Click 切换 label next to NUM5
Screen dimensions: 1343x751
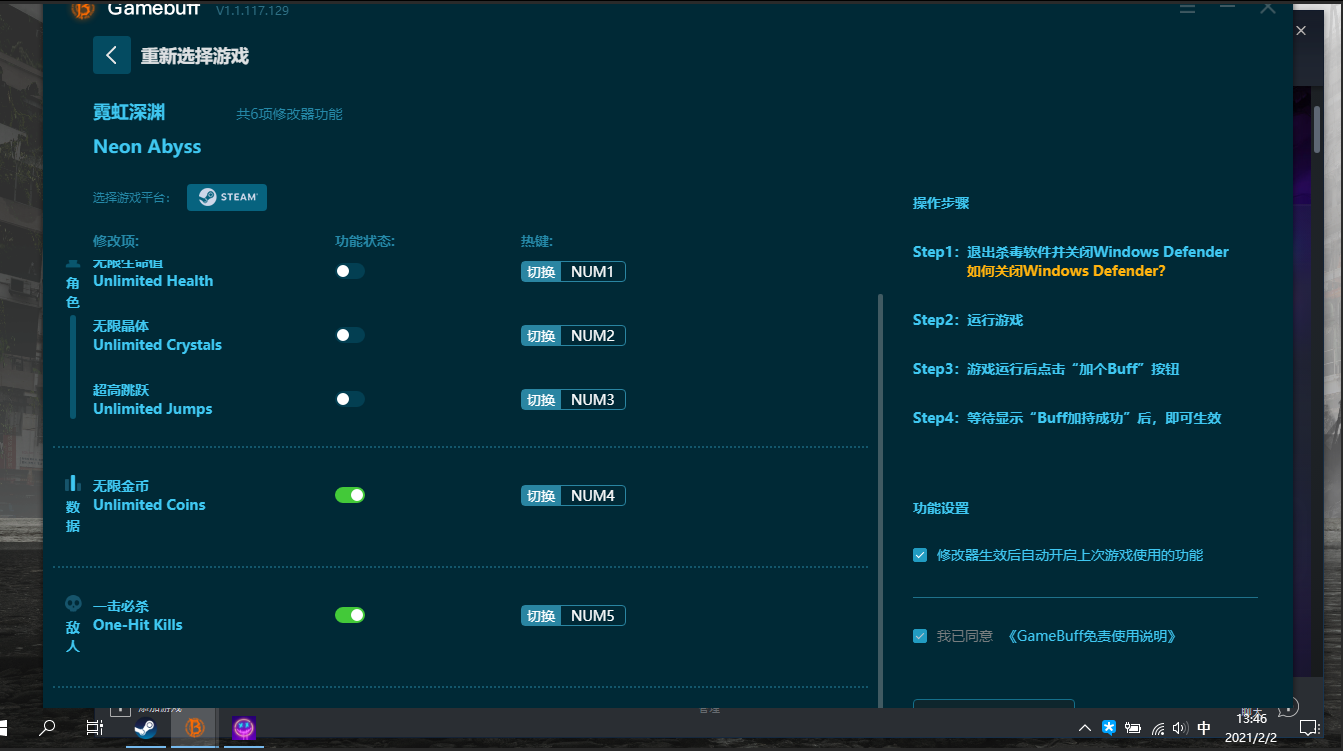tap(541, 616)
